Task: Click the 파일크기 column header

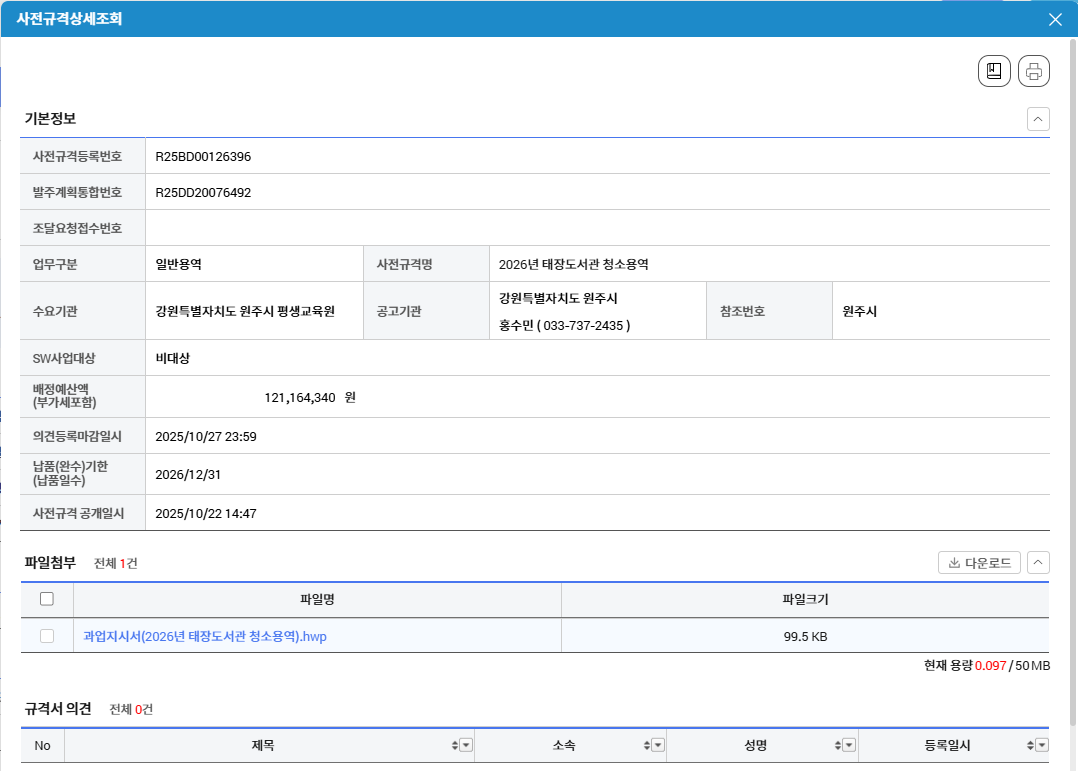Action: [x=805, y=599]
